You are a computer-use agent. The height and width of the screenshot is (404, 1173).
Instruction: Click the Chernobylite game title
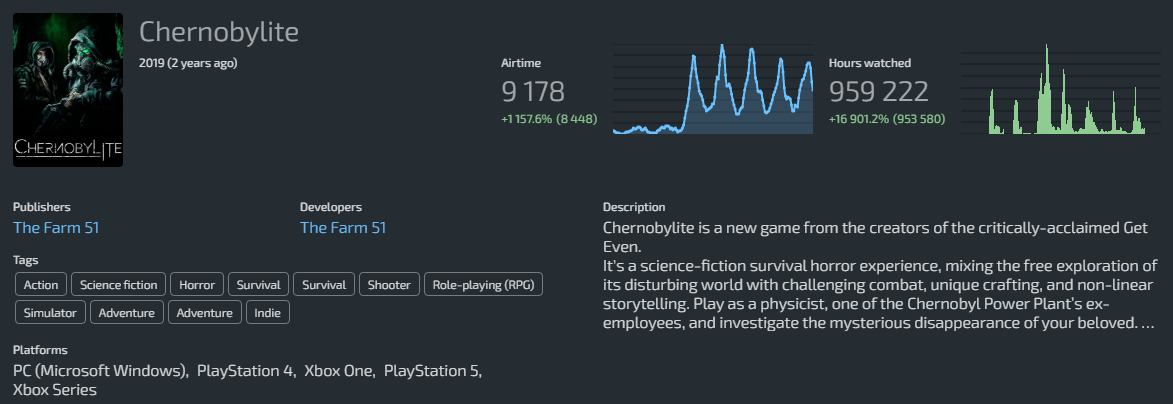point(219,32)
